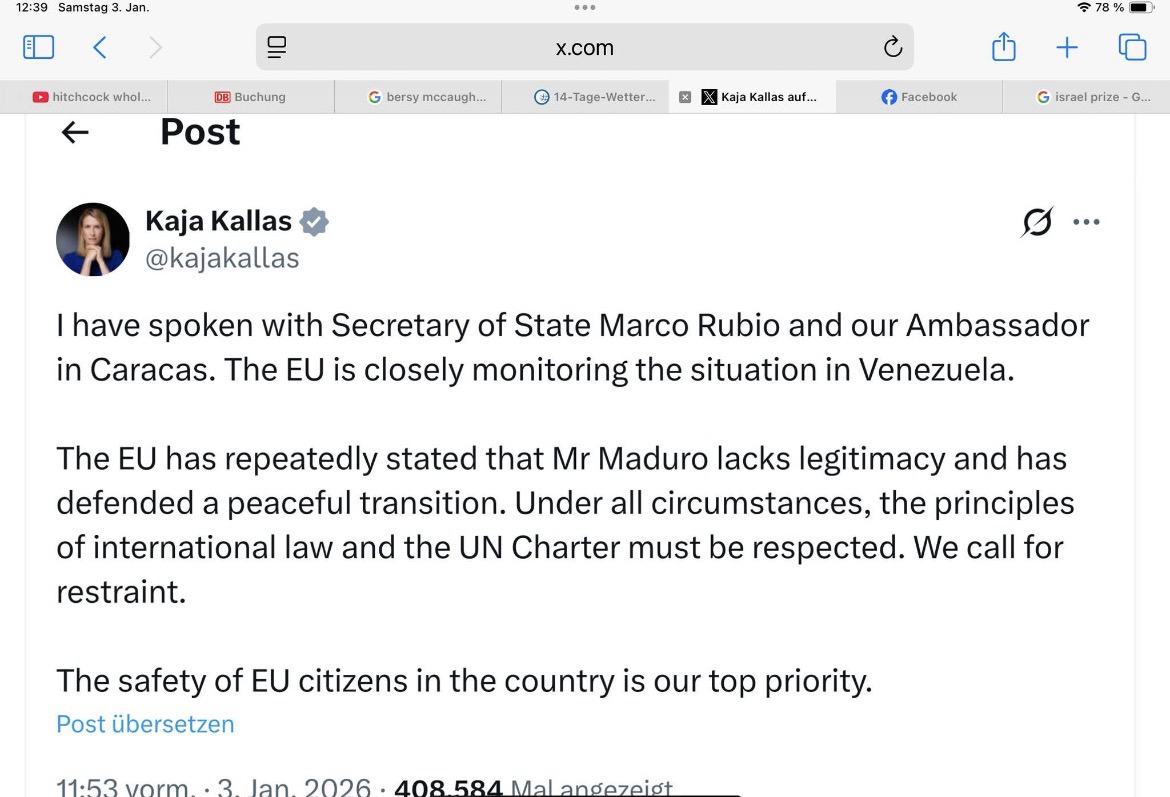Tap Kaja Kallas's profile picture
This screenshot has width=1170, height=797.
(x=93, y=240)
